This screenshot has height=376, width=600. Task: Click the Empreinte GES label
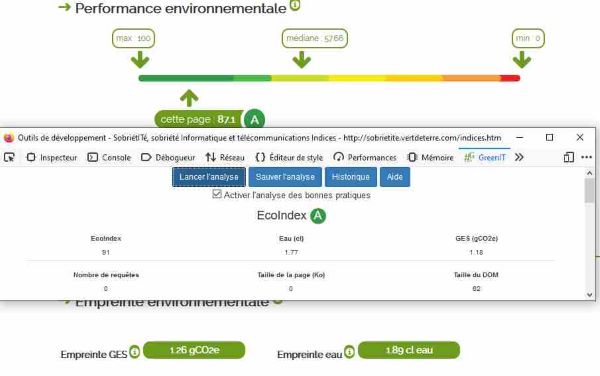[94, 355]
